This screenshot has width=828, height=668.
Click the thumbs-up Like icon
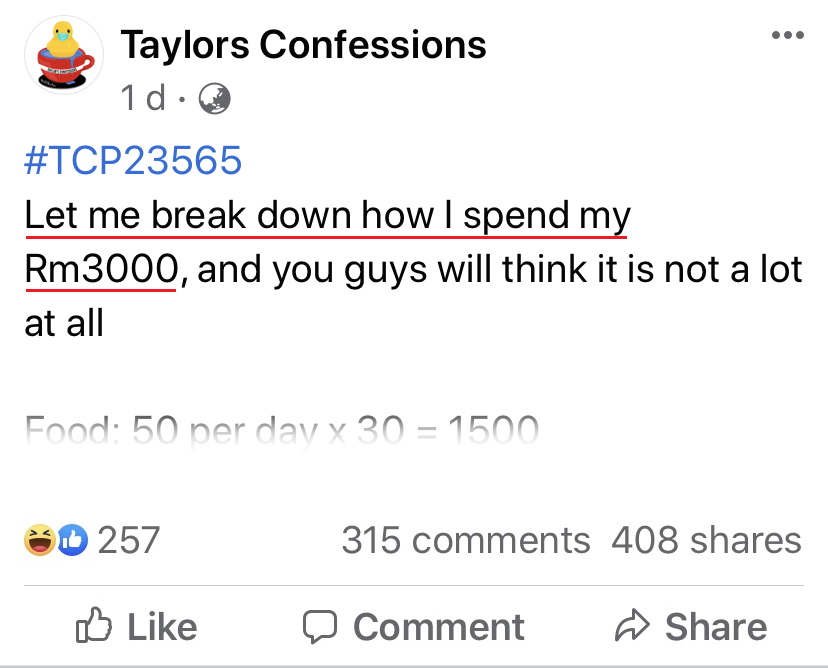coord(94,627)
